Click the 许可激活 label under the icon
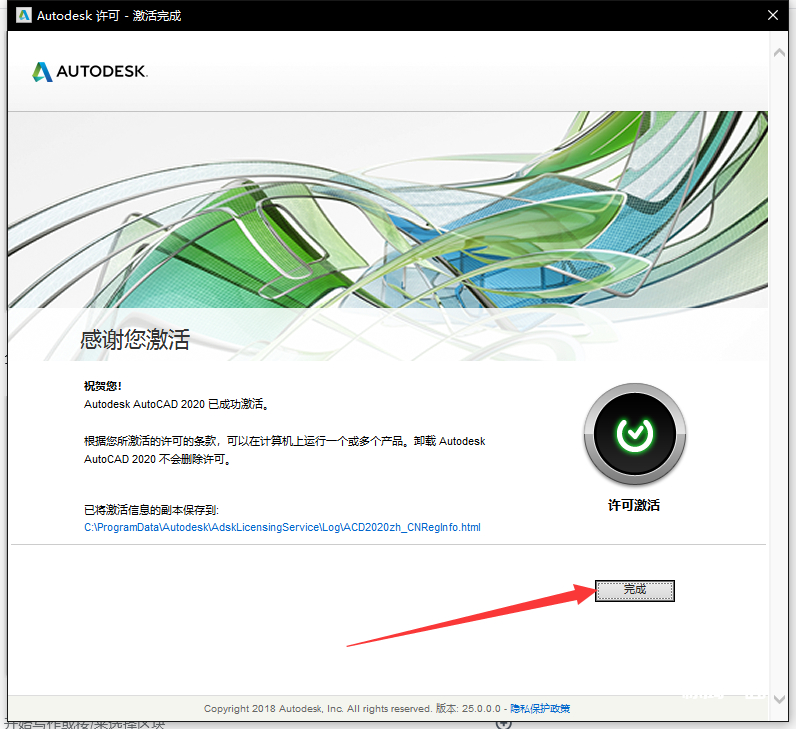796x729 pixels. (x=634, y=505)
